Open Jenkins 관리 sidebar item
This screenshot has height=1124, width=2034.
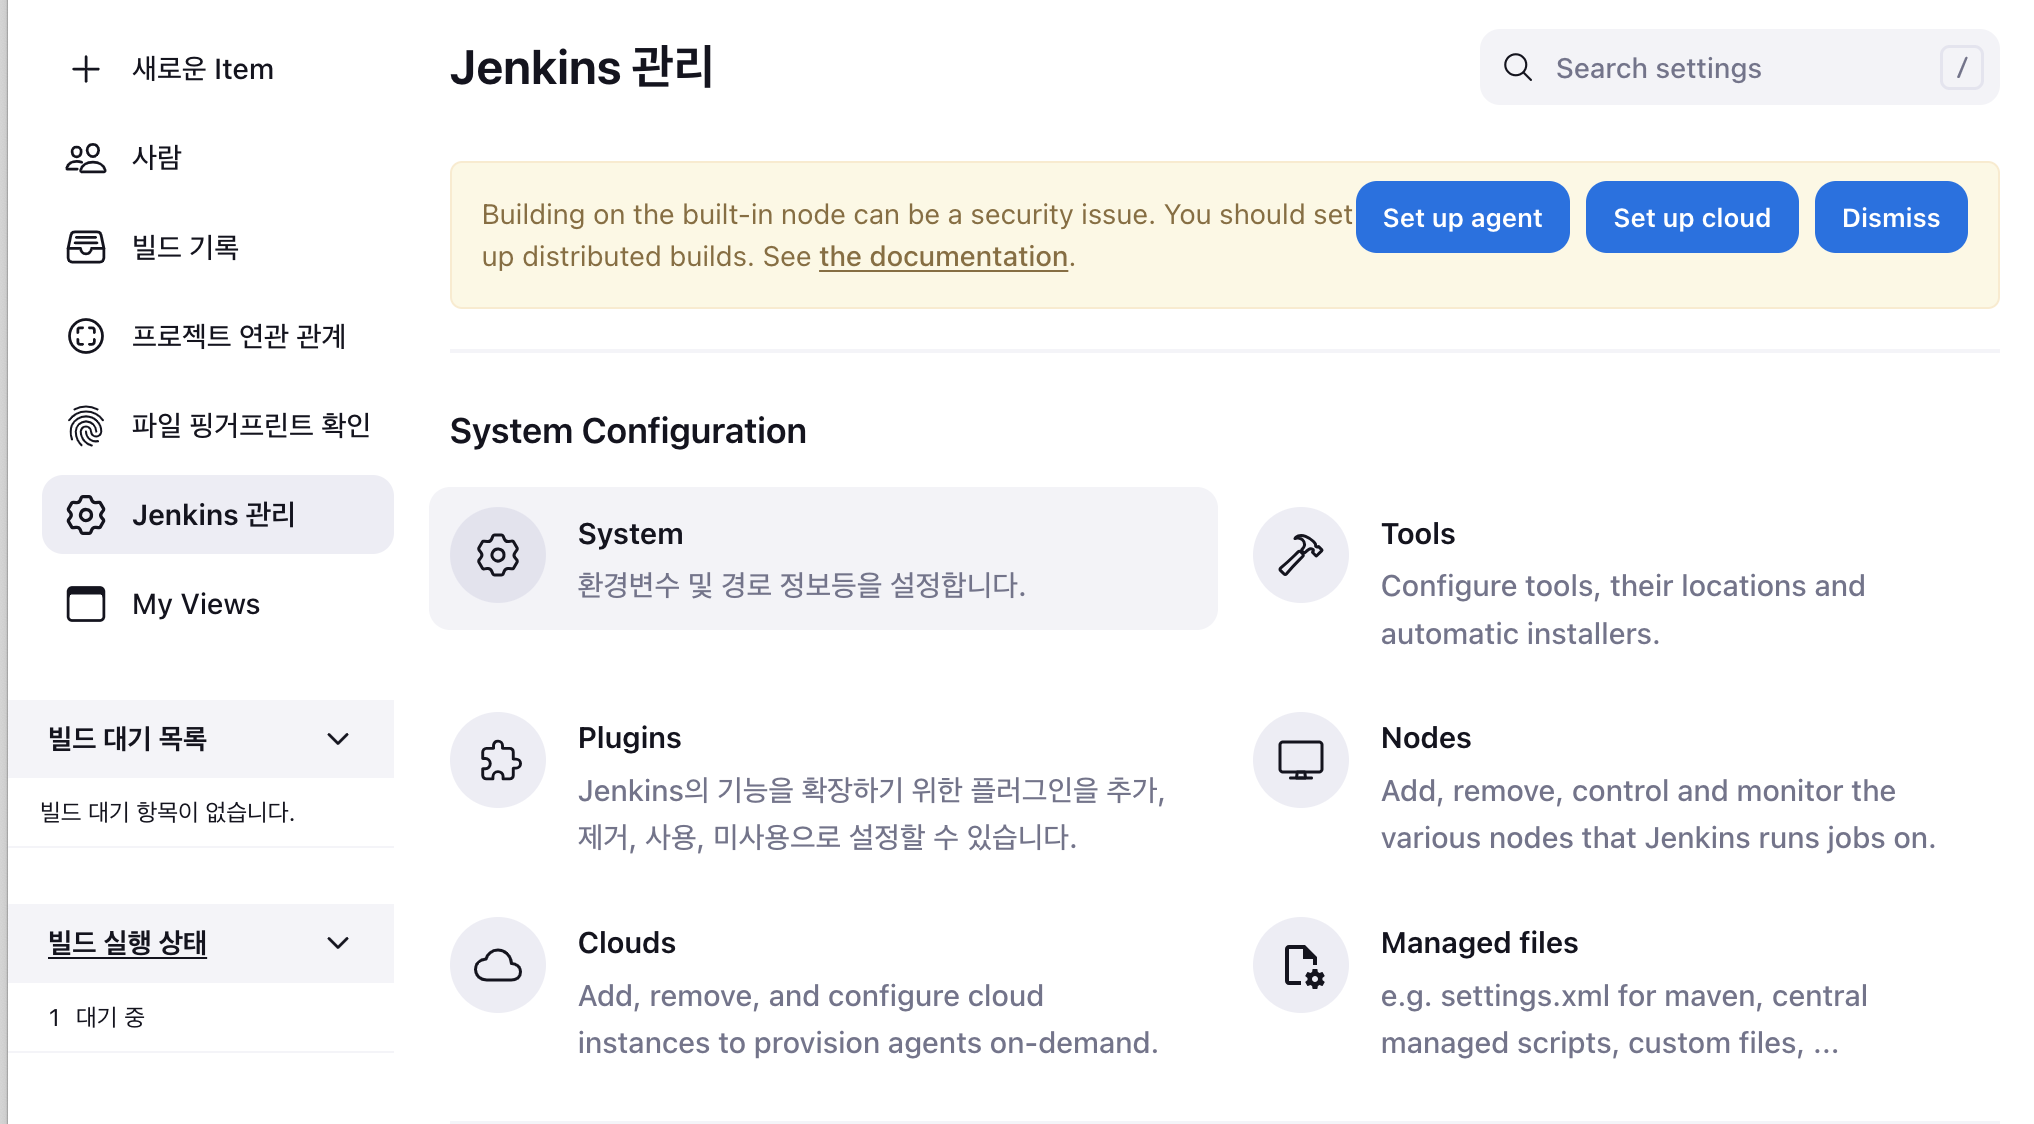click(213, 515)
